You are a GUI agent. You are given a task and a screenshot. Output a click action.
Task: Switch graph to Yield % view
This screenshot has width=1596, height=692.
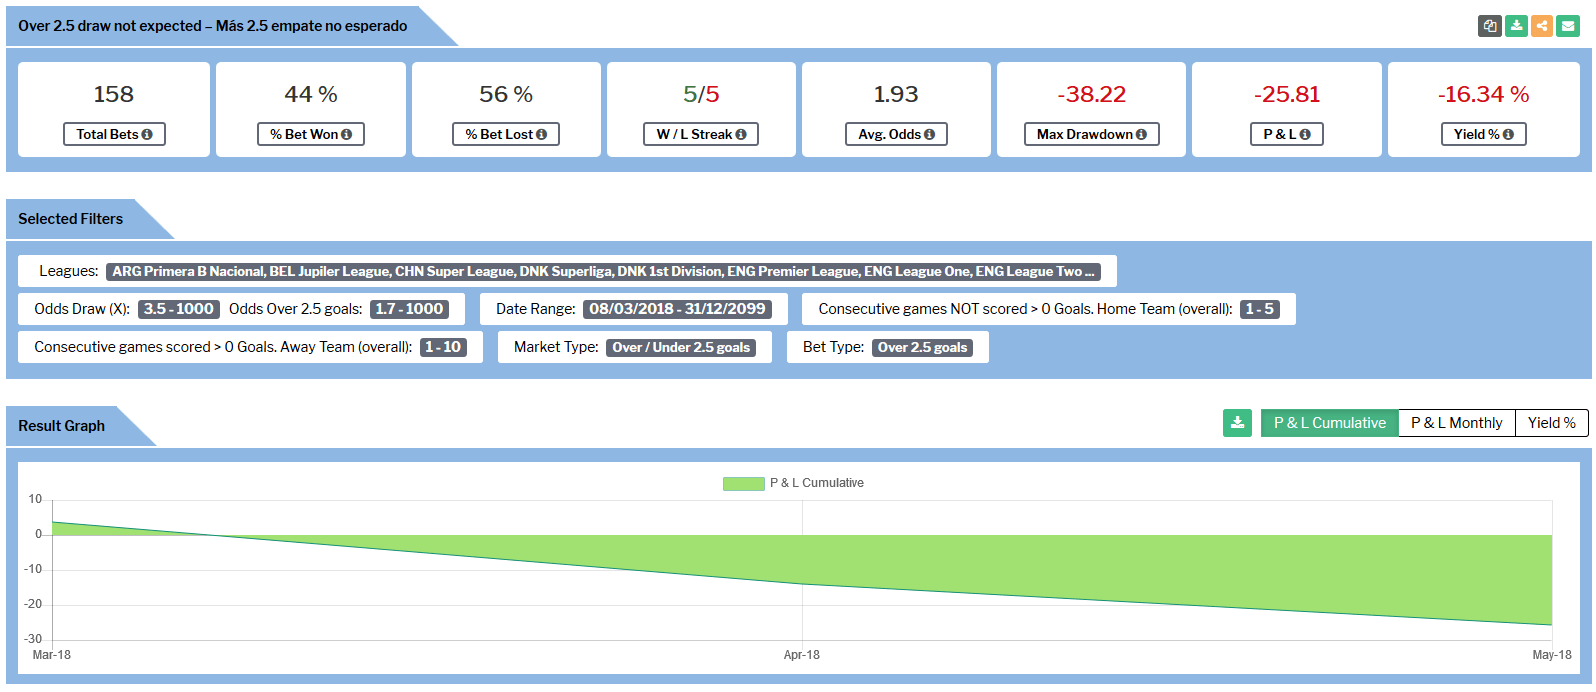1551,423
